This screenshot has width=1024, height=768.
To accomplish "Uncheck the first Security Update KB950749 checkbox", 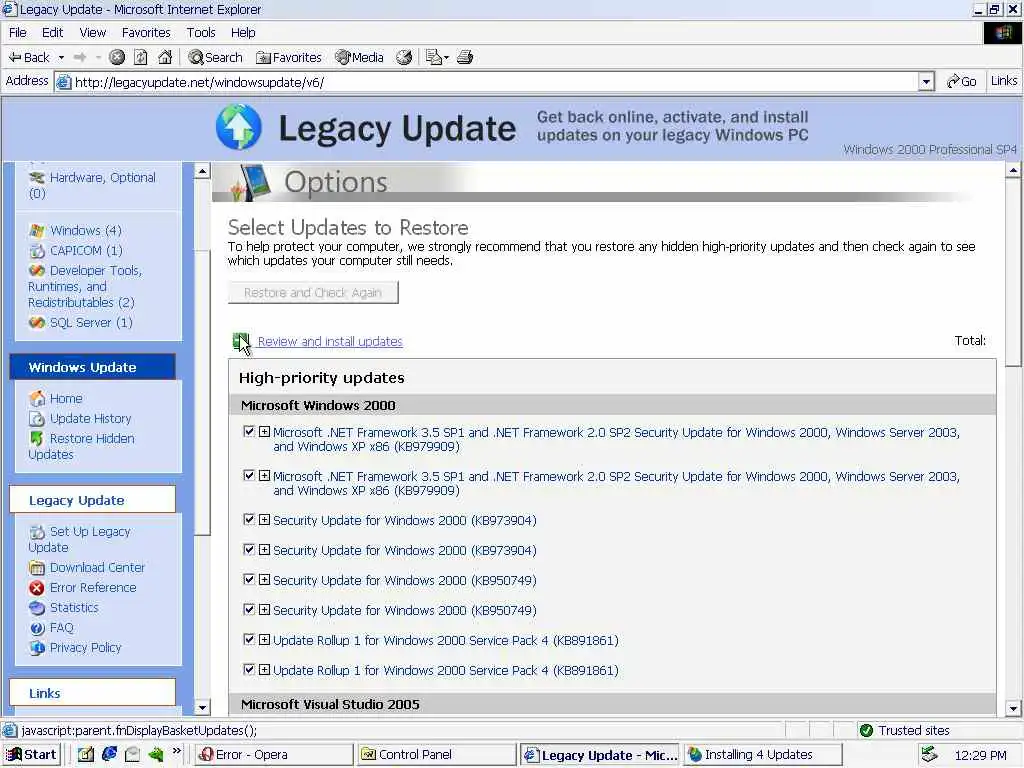I will (249, 579).
